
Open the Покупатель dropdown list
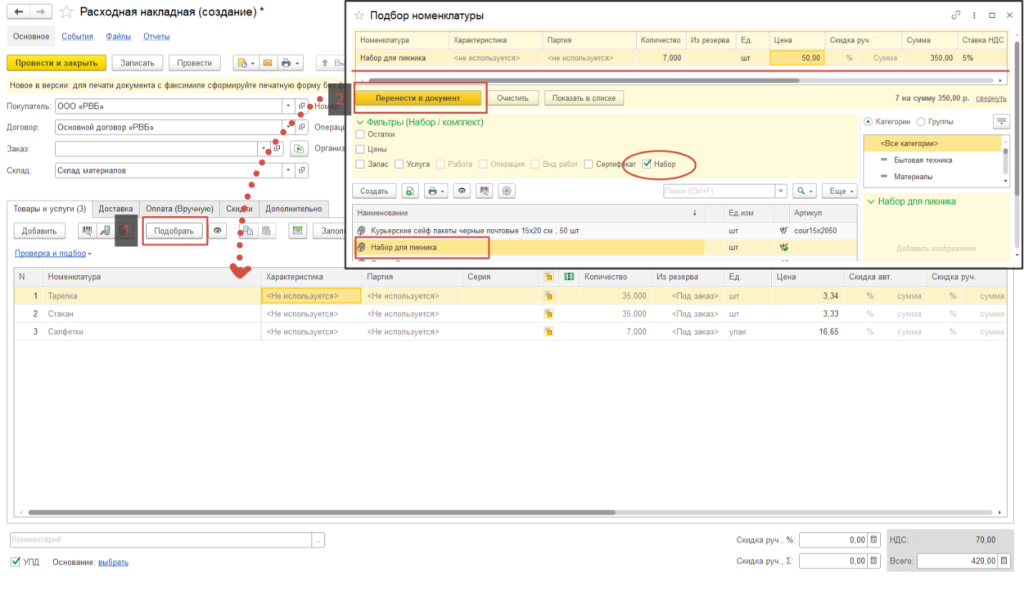(x=288, y=106)
